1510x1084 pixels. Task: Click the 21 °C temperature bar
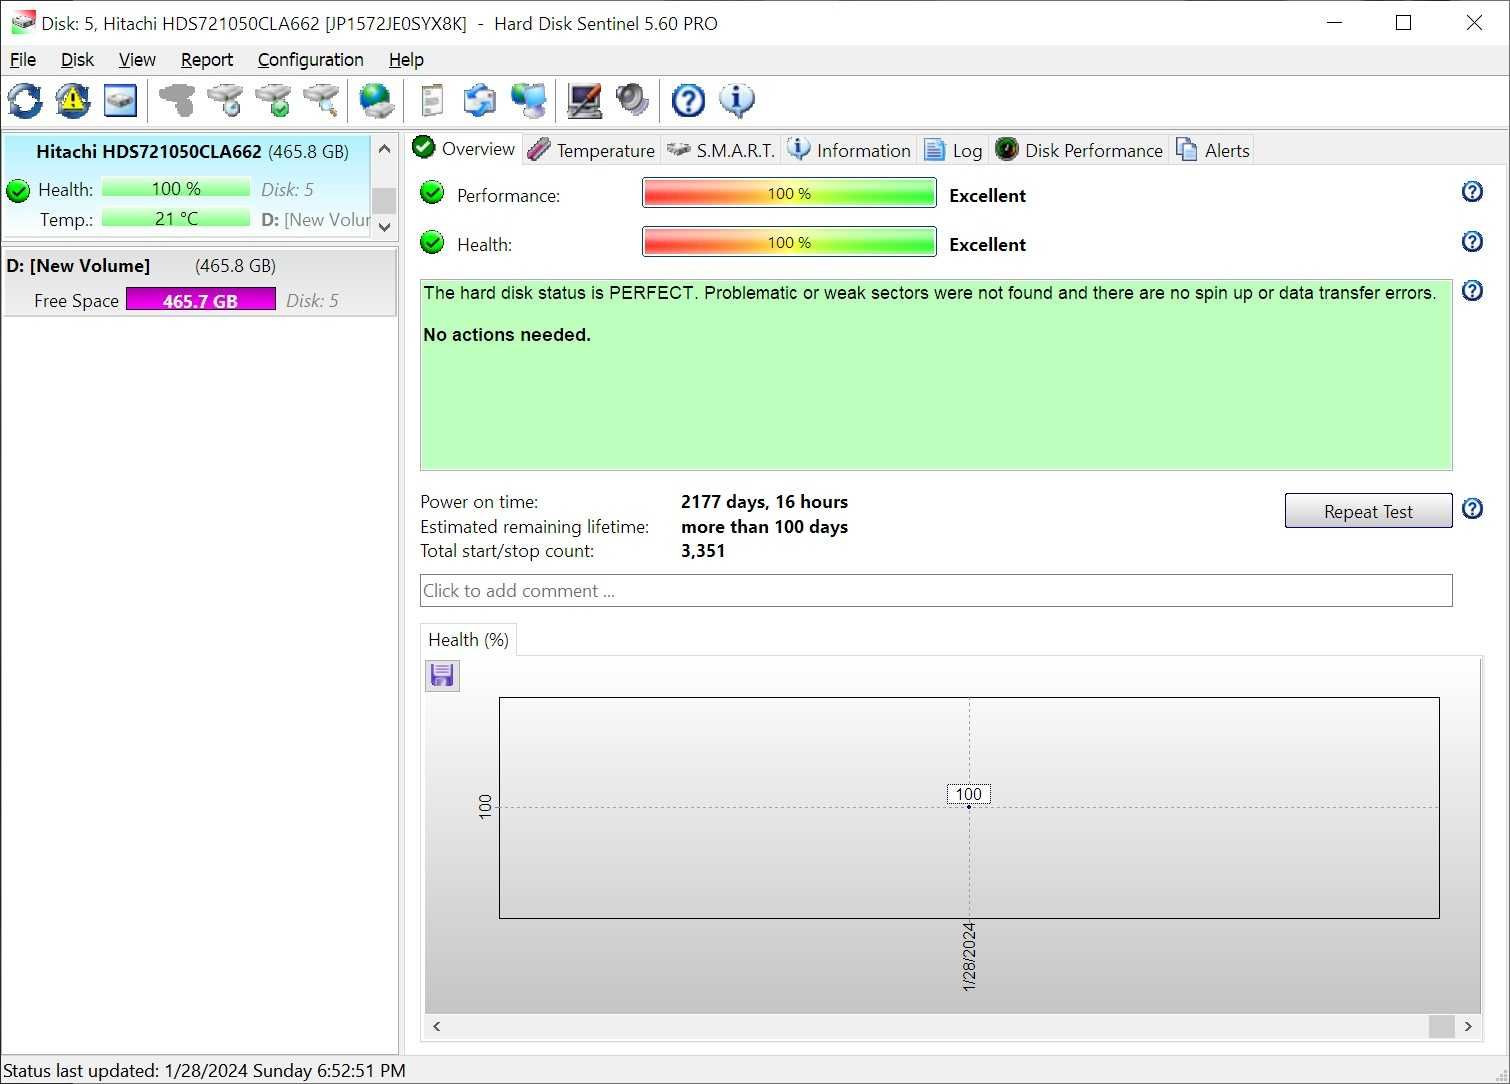coord(176,218)
